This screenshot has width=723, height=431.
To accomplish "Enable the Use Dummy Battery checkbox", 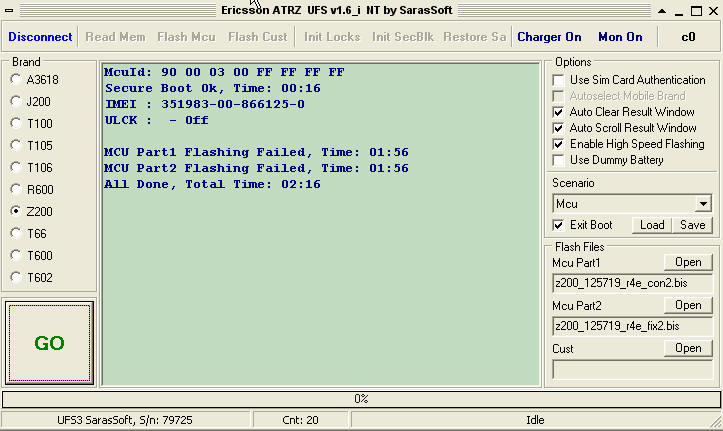I will [558, 160].
